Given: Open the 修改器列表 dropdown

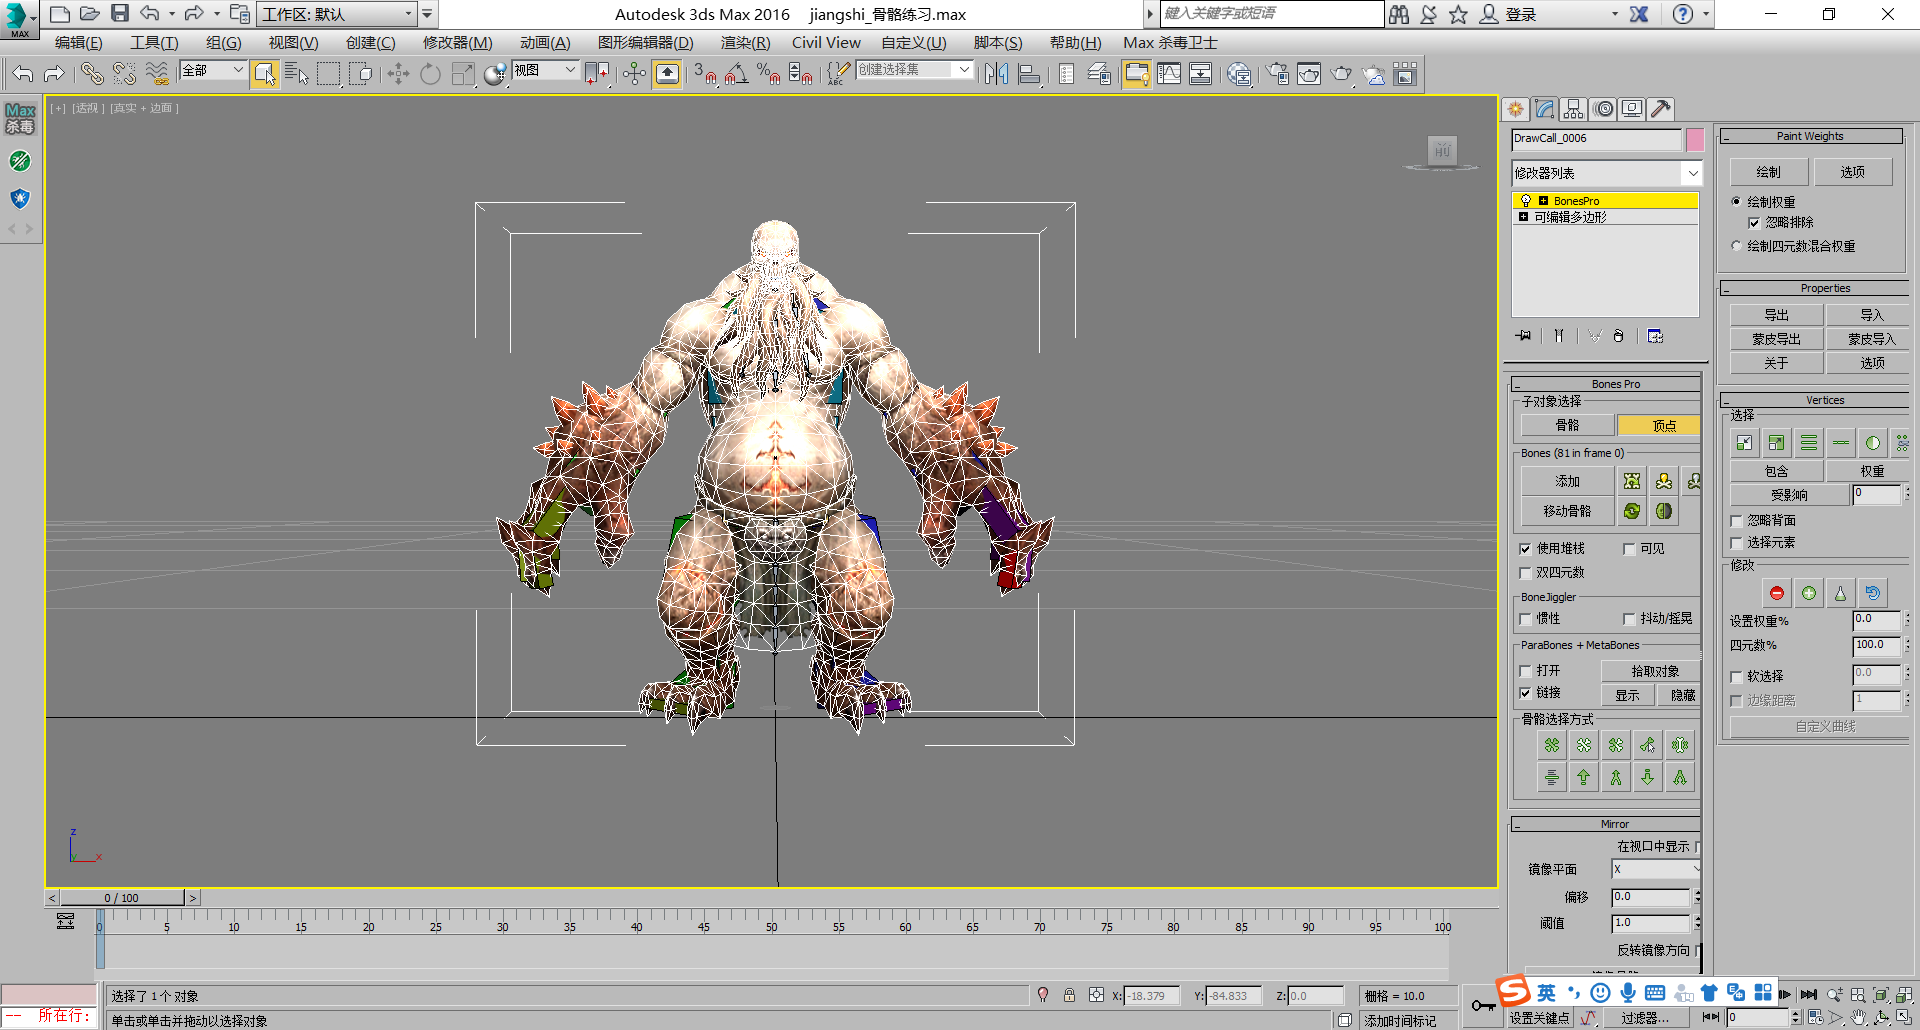Looking at the screenshot, I should click(x=1606, y=173).
